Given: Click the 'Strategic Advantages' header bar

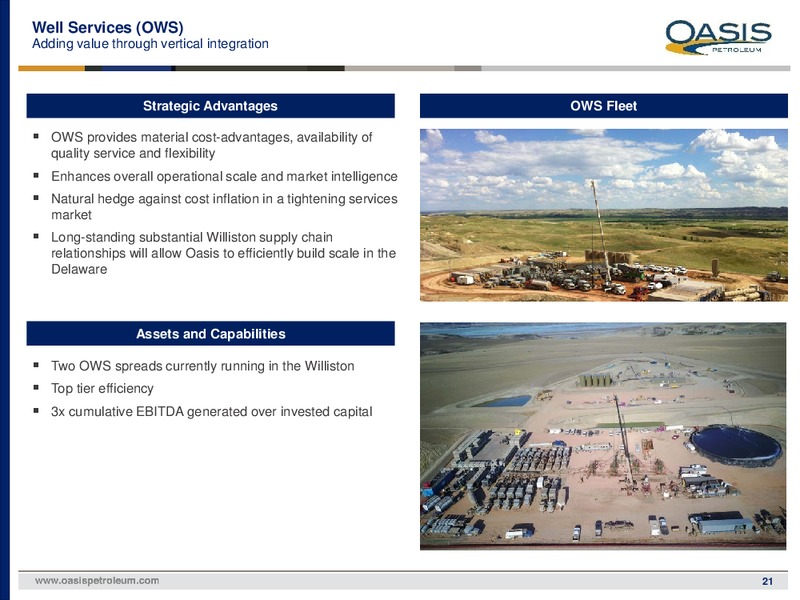Looking at the screenshot, I should [x=210, y=106].
